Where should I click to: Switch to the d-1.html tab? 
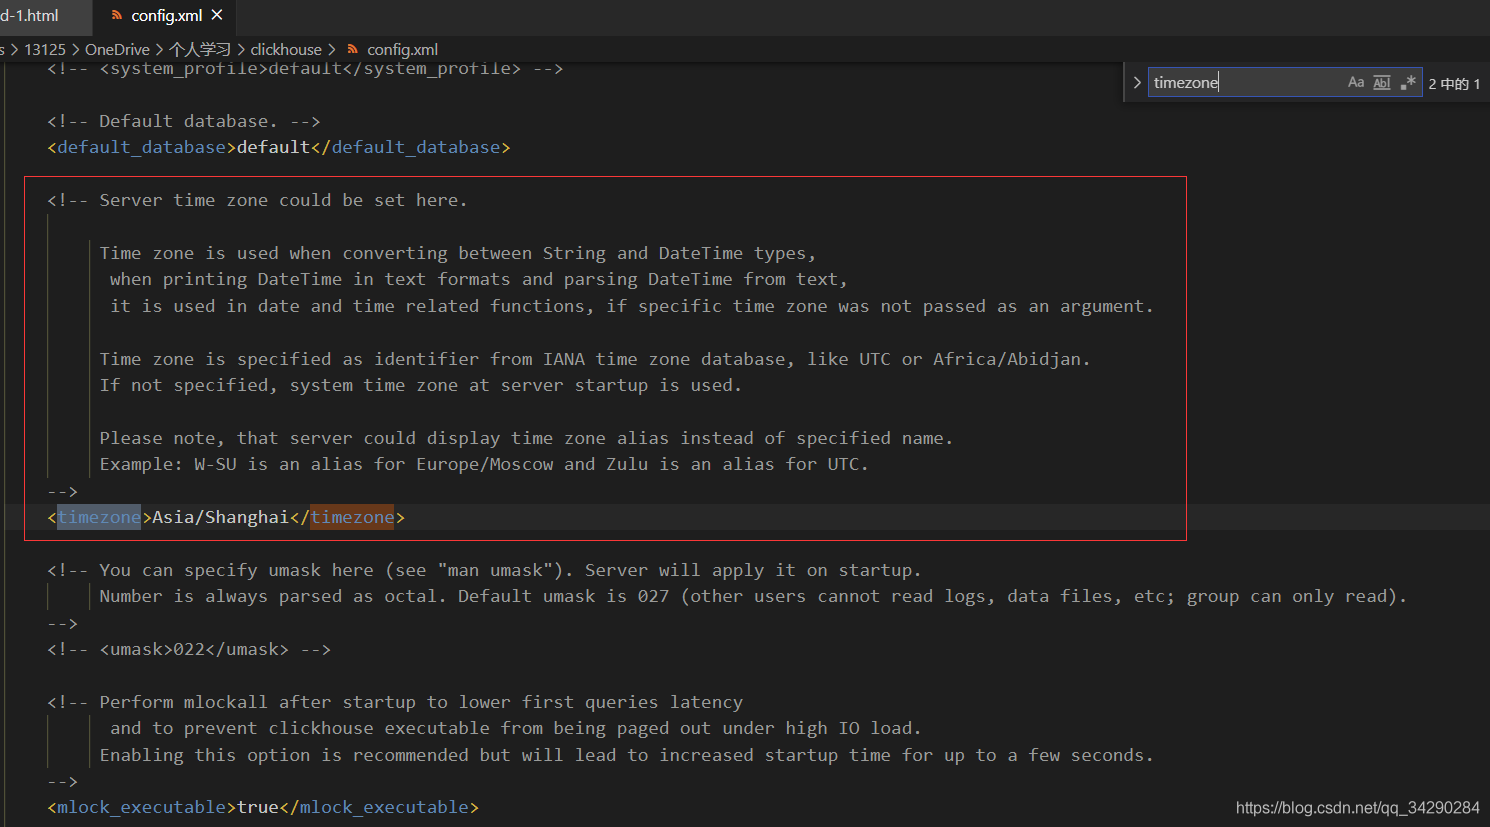click(30, 15)
